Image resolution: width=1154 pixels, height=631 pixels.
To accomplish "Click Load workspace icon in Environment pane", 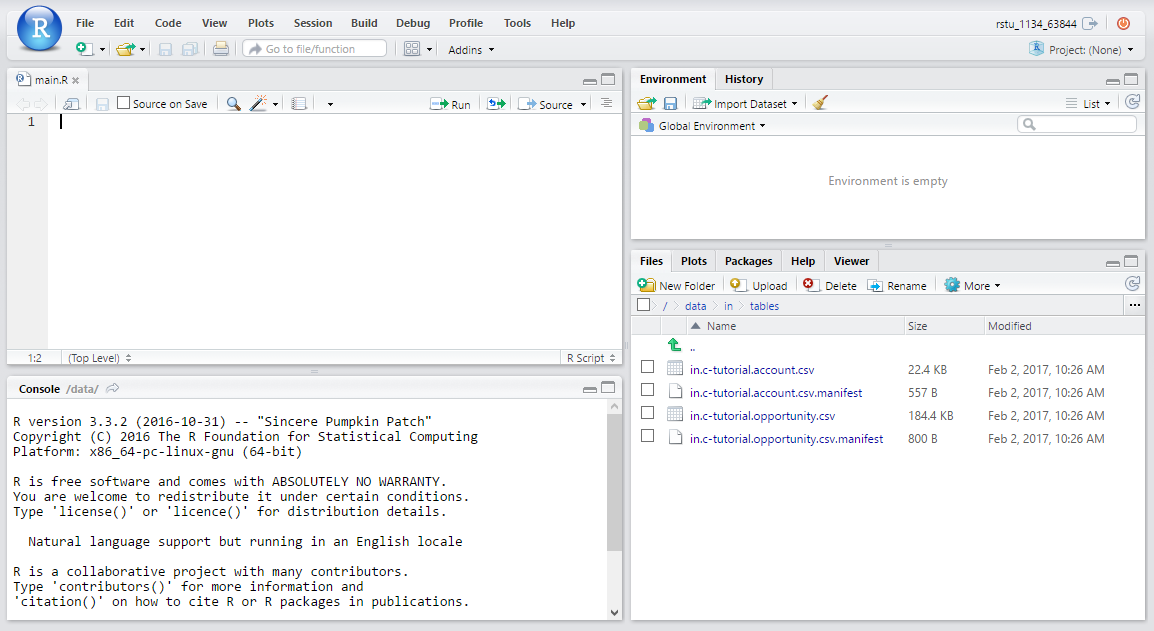I will tap(646, 104).
